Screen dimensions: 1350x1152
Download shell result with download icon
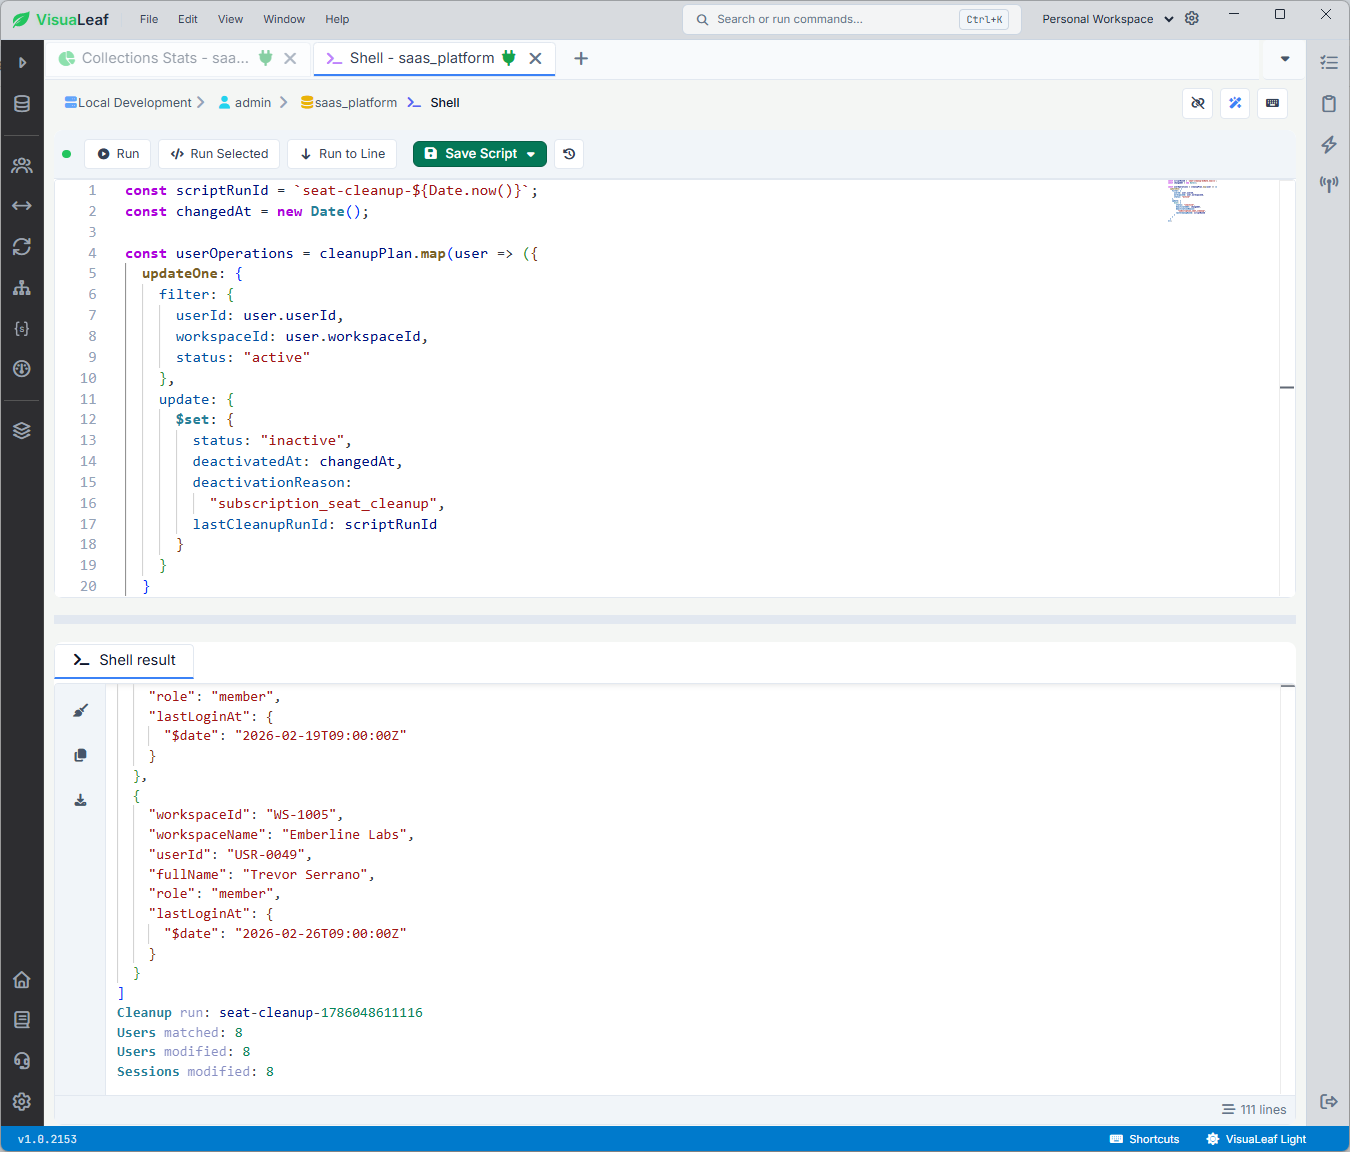pyautogui.click(x=81, y=800)
